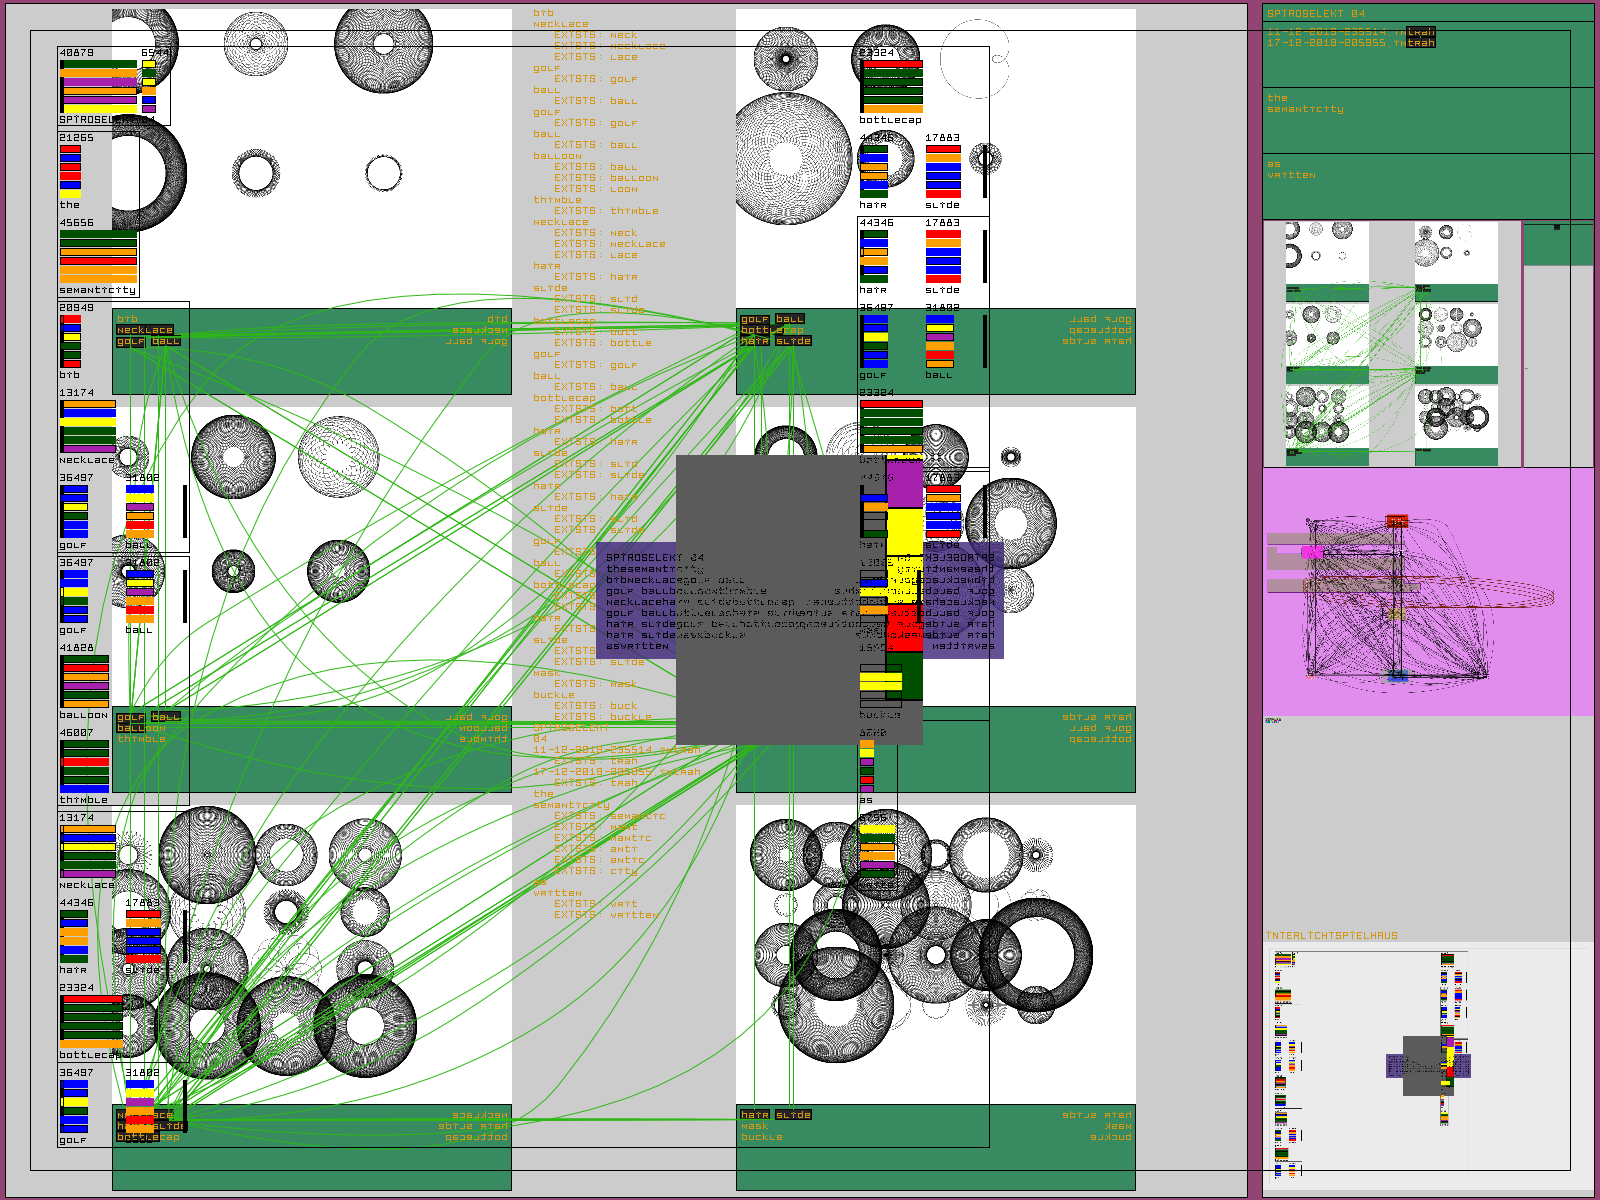Click the INTERLICHTSPIELHAUS label on the right
The height and width of the screenshot is (1200, 1600).
[x=1331, y=936]
